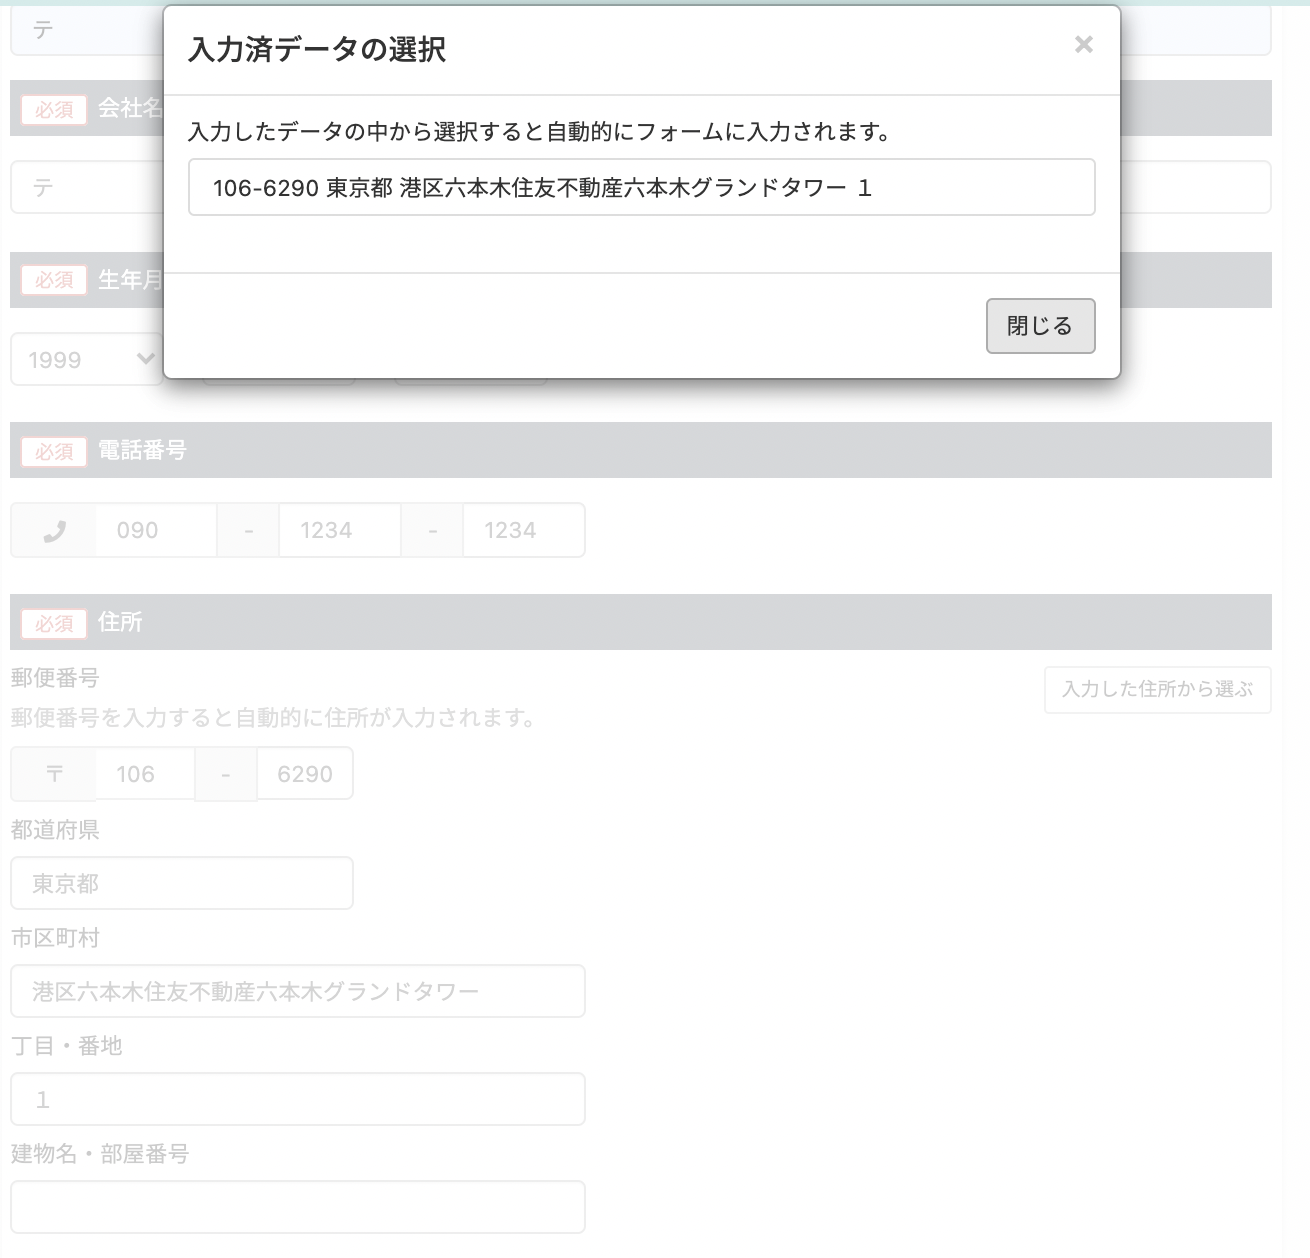Click the 住所 section header label
Viewport: 1310px width, 1258px height.
(120, 622)
